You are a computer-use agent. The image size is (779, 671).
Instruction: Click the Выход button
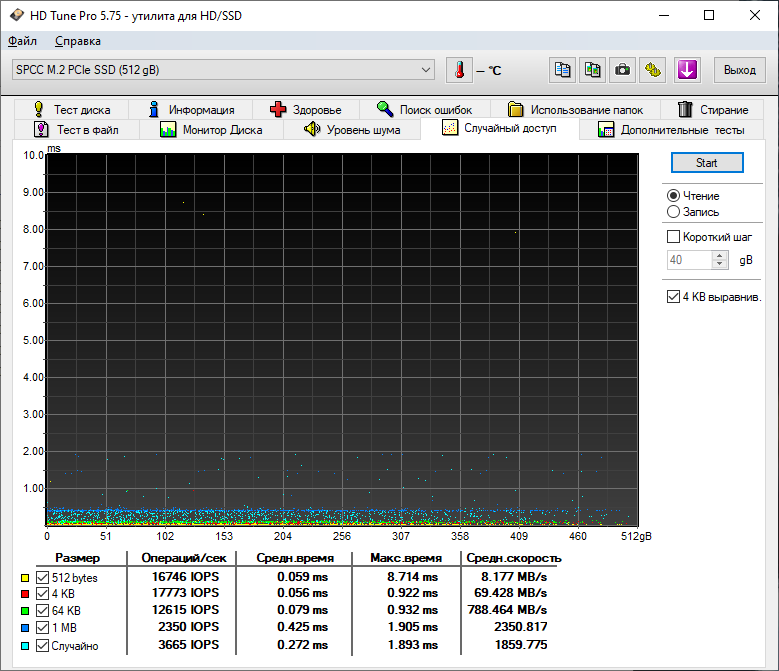pos(739,70)
